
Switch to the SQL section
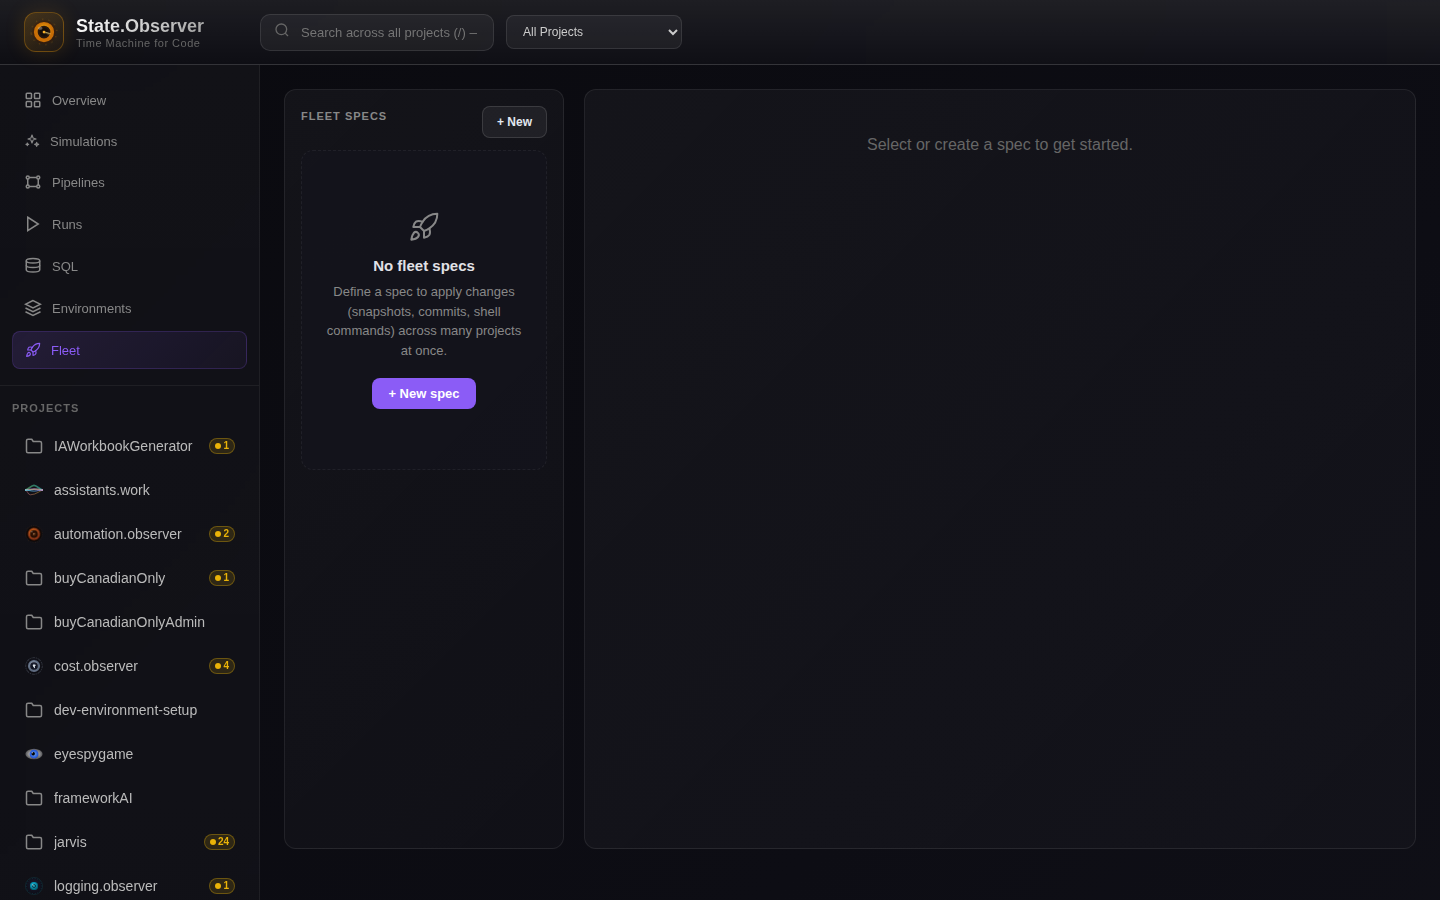(130, 266)
